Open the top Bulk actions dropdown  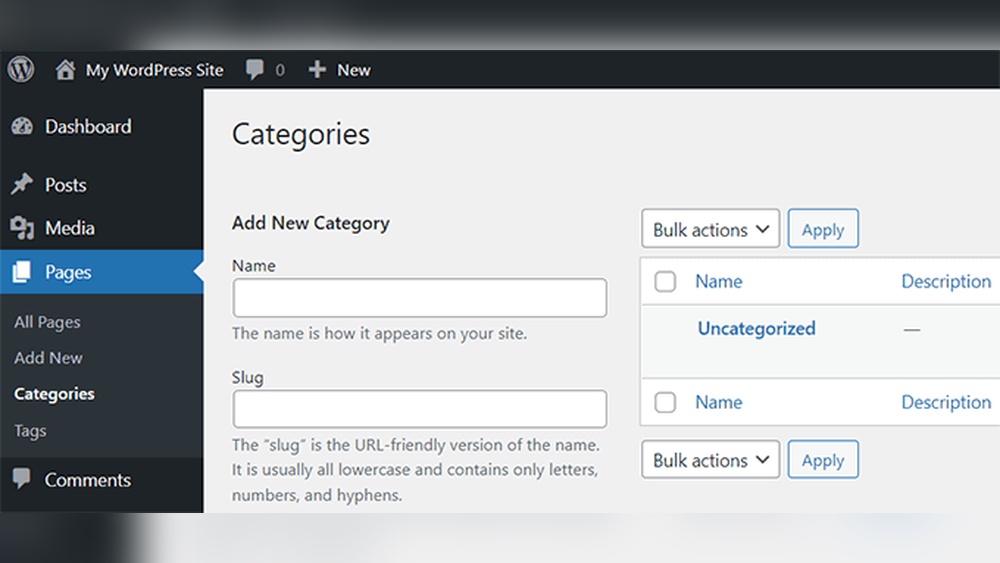tap(710, 229)
